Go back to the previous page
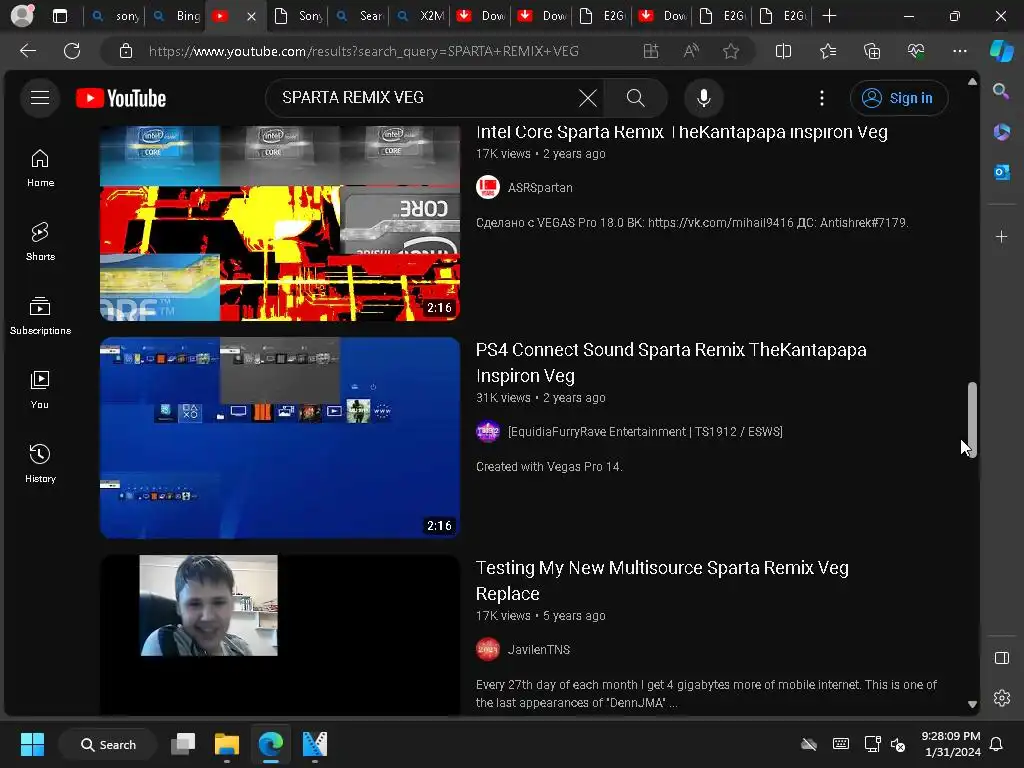The width and height of the screenshot is (1024, 768). (28, 51)
